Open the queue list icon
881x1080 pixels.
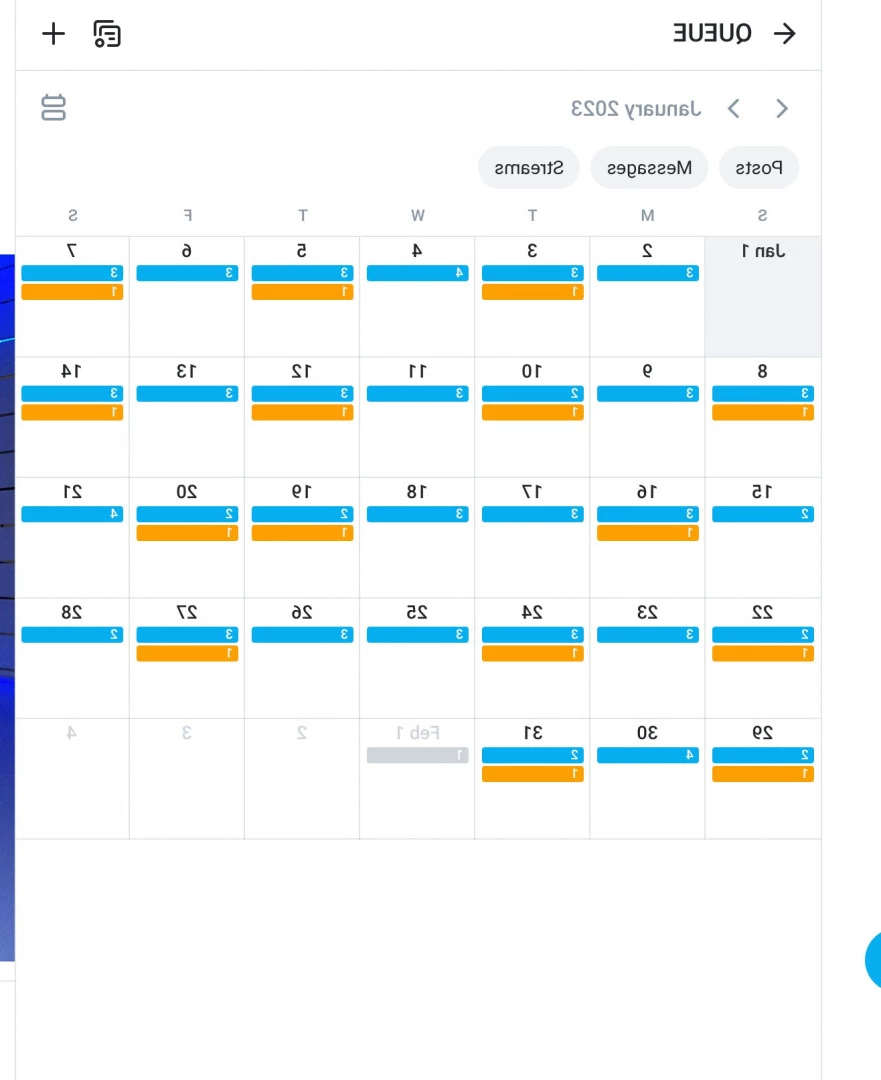point(107,34)
